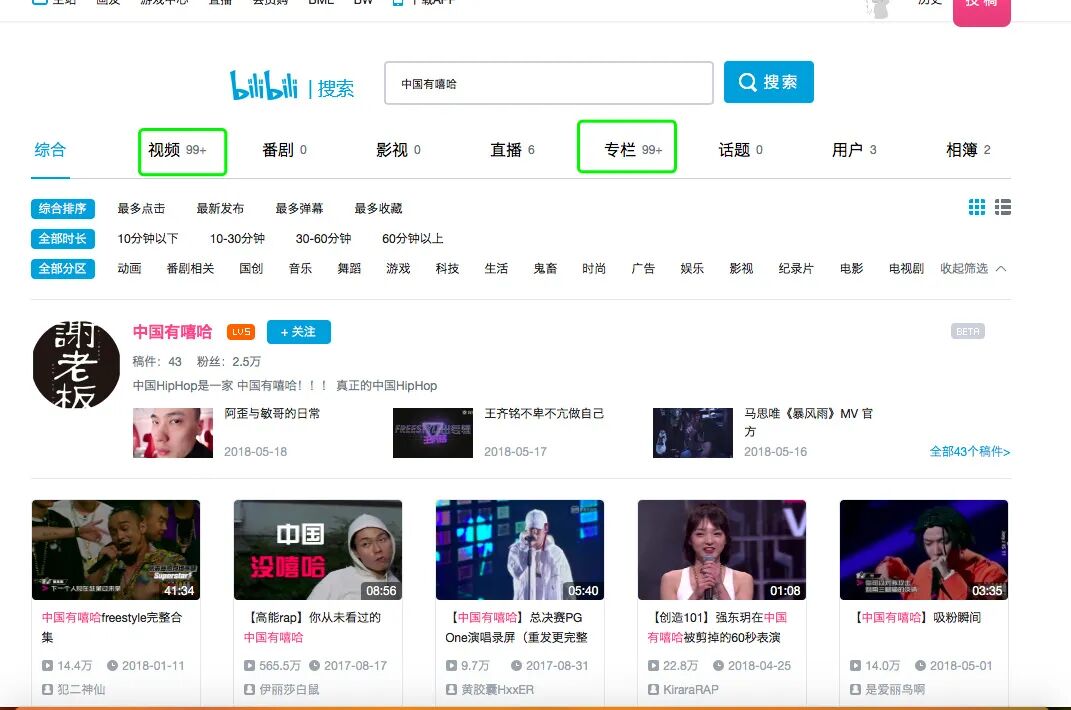Open 阿歪与敏哥的日常 video thumbnail
The height and width of the screenshot is (710, 1071).
pos(173,433)
